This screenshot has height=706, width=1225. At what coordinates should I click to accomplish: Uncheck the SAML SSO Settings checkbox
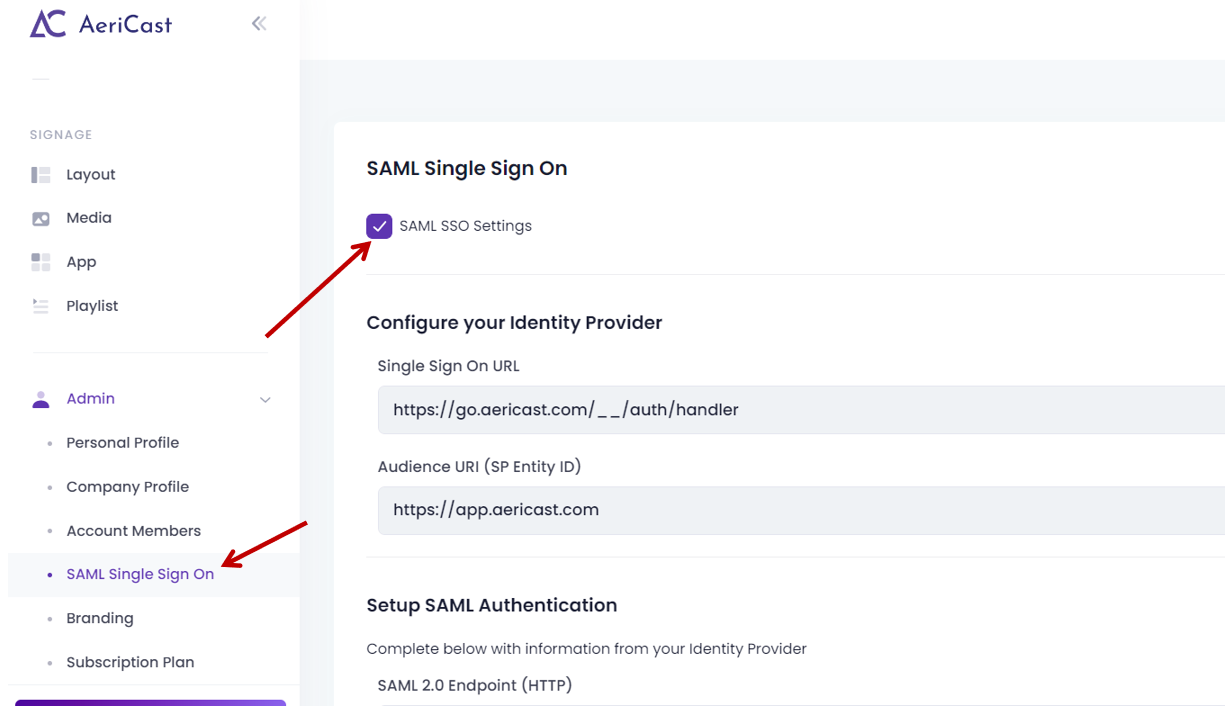pos(379,226)
